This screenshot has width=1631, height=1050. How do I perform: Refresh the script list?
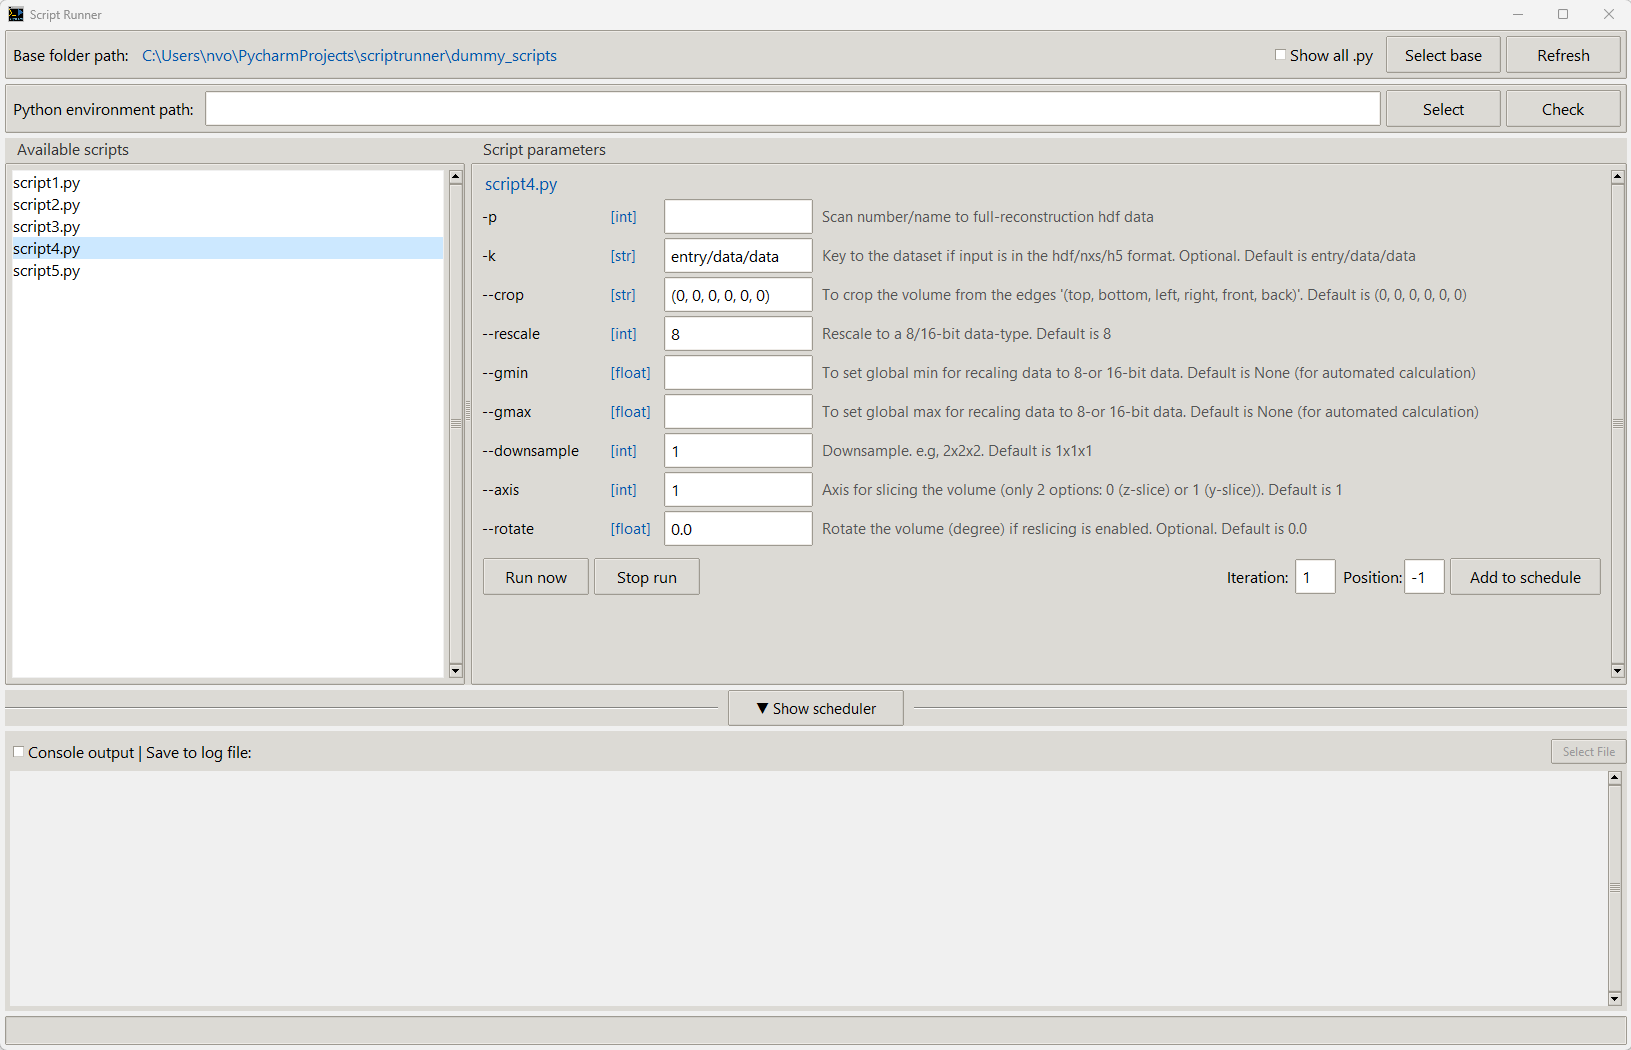tap(1563, 55)
